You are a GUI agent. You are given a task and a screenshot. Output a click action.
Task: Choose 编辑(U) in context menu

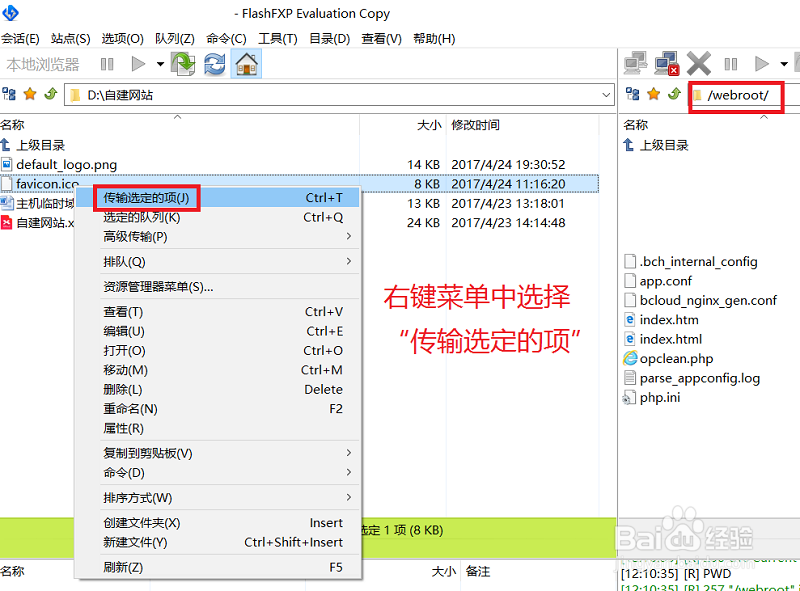218,331
